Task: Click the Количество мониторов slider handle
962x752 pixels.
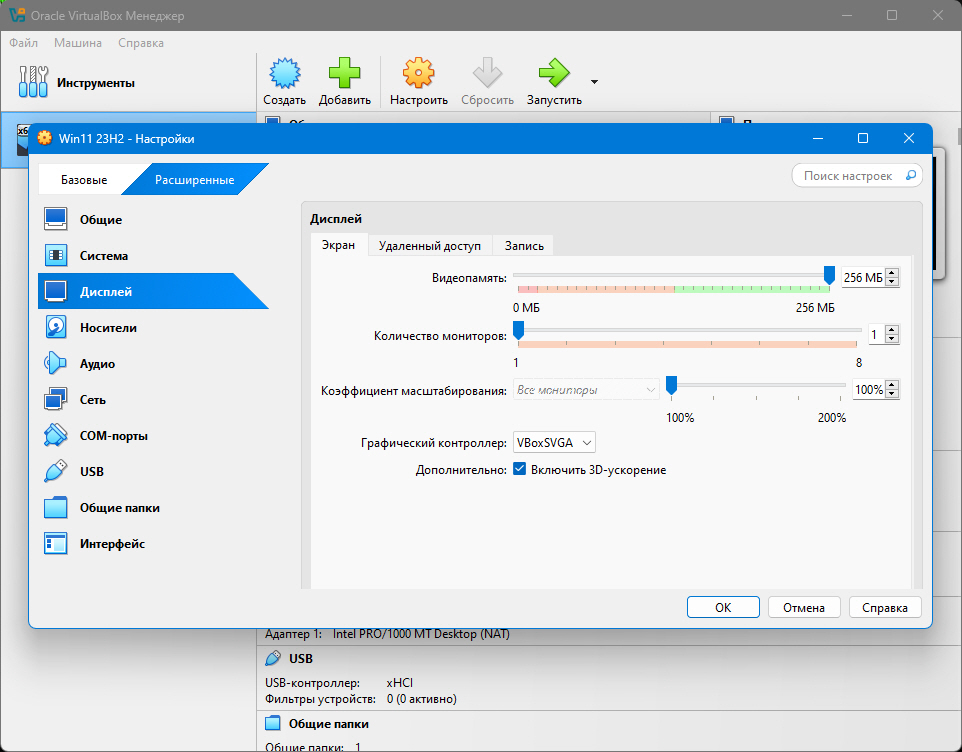Action: tap(518, 331)
